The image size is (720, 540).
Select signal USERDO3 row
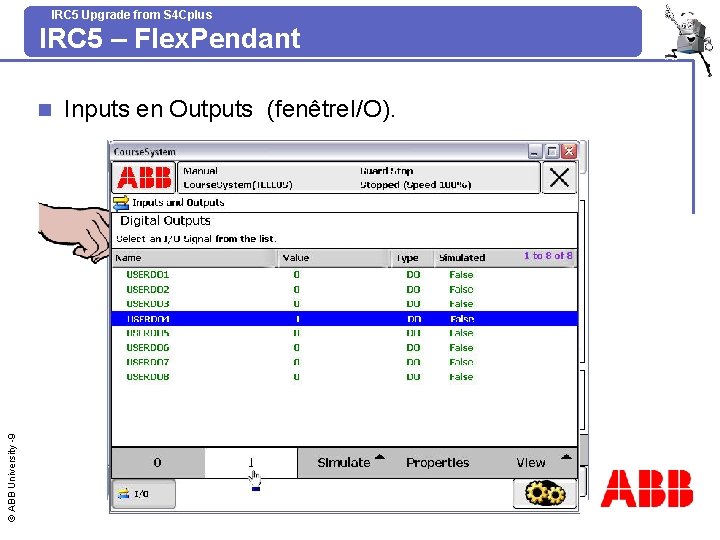tap(344, 304)
